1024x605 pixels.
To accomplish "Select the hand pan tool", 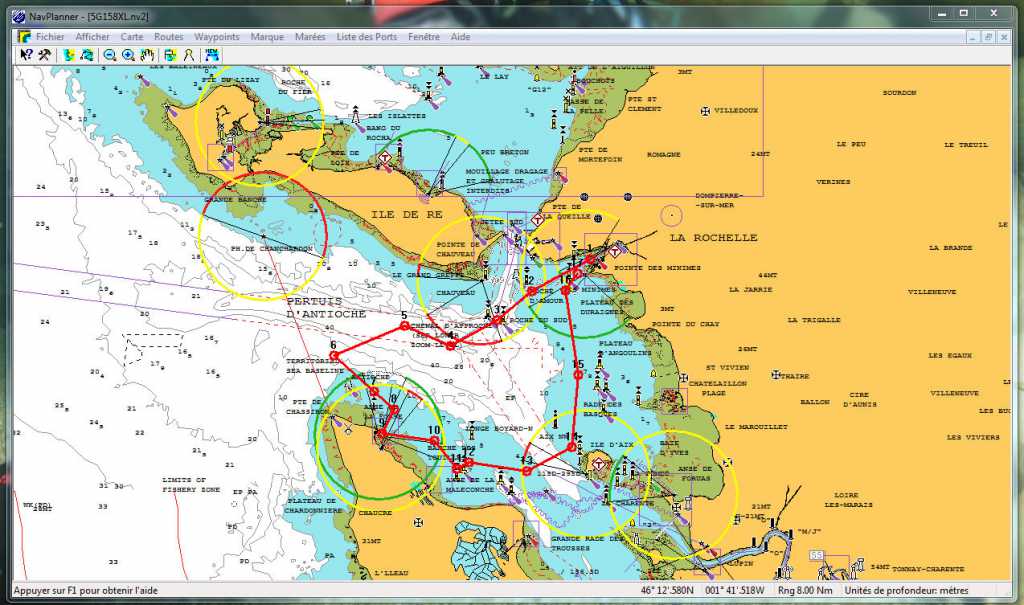I will click(x=147, y=55).
